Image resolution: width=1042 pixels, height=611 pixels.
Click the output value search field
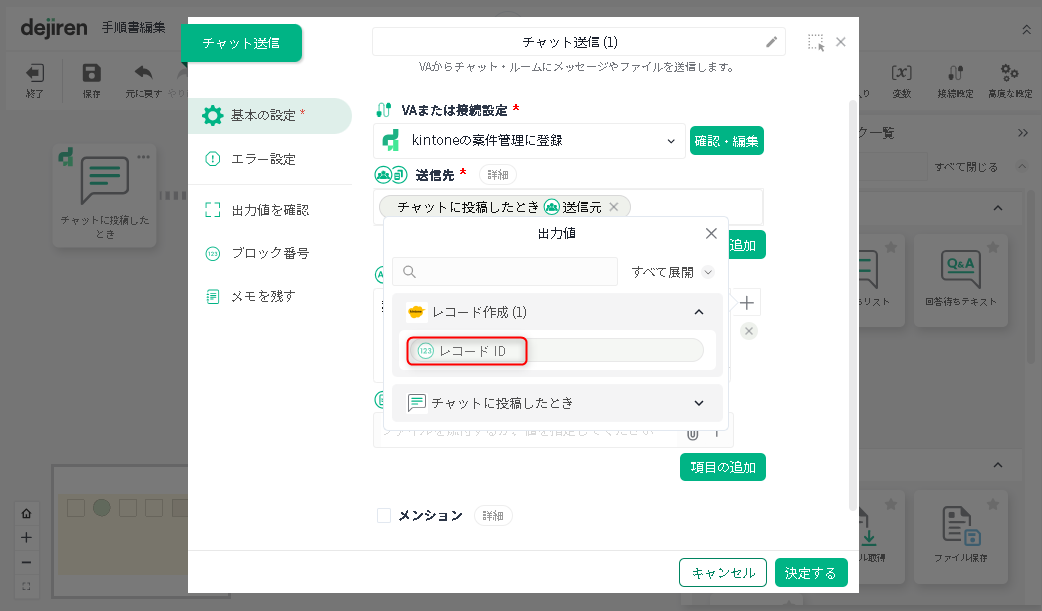[x=505, y=272]
